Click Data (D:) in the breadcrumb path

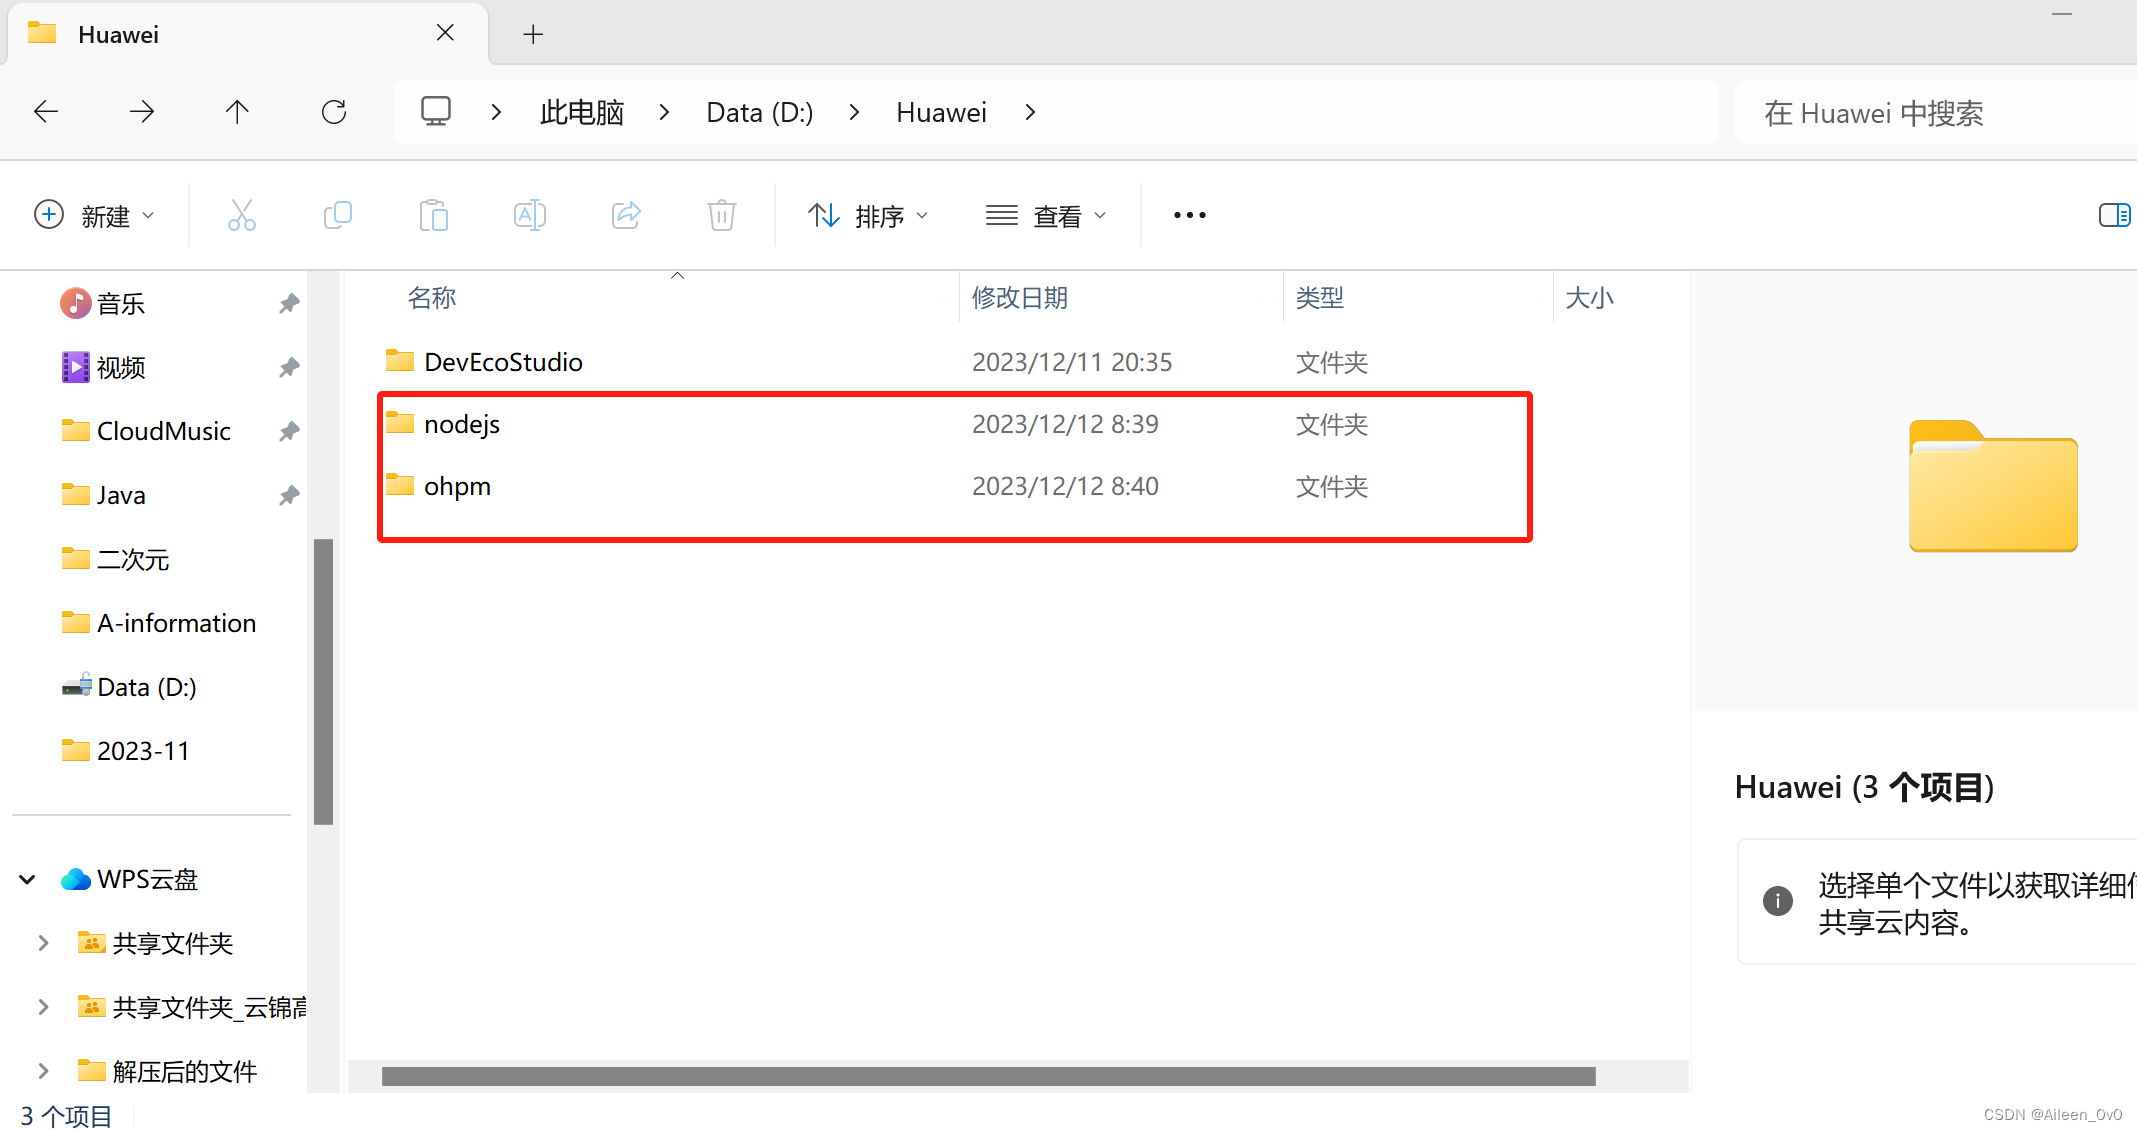click(759, 113)
